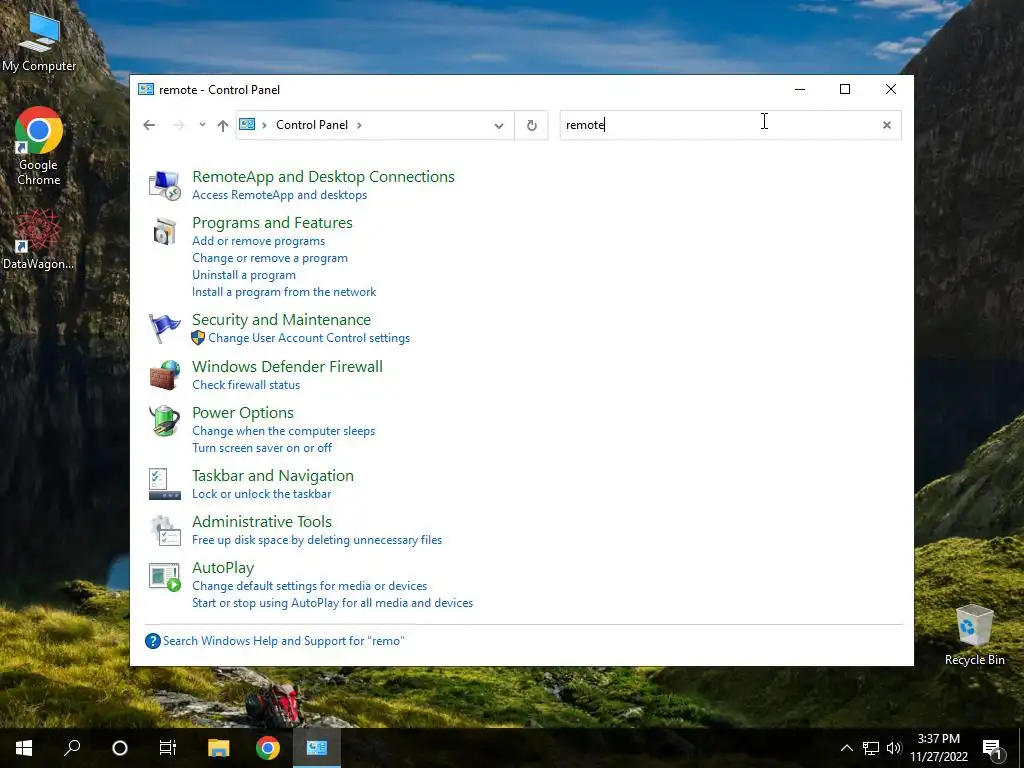Open Chrome from the taskbar
Image resolution: width=1024 pixels, height=768 pixels.
pos(268,748)
